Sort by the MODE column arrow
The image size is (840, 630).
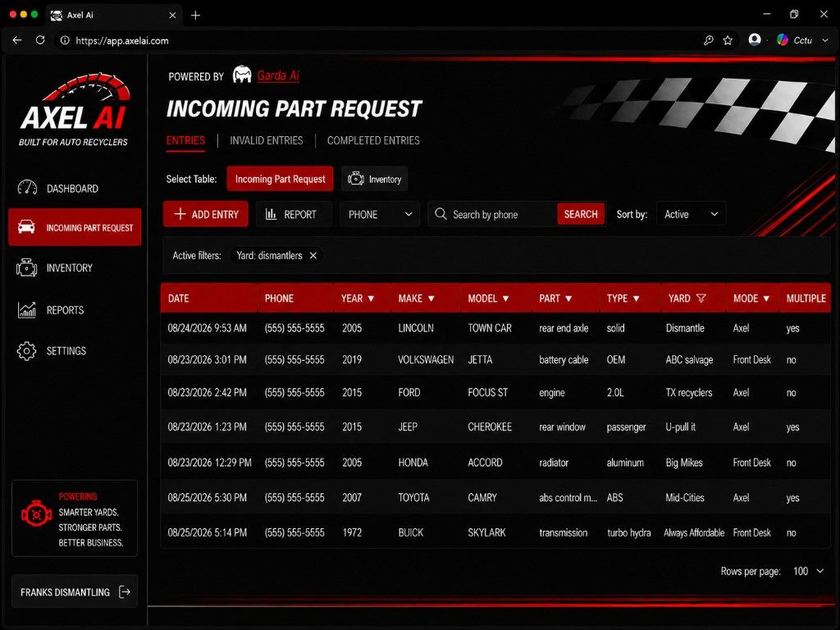tap(766, 298)
